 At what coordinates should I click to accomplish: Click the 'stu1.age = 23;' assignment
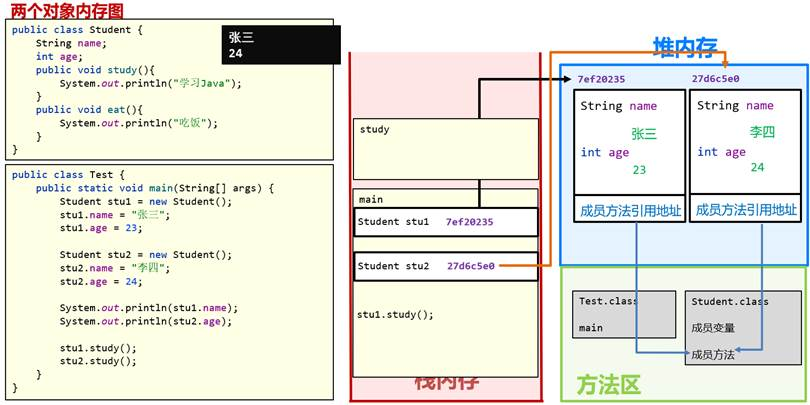[101, 228]
